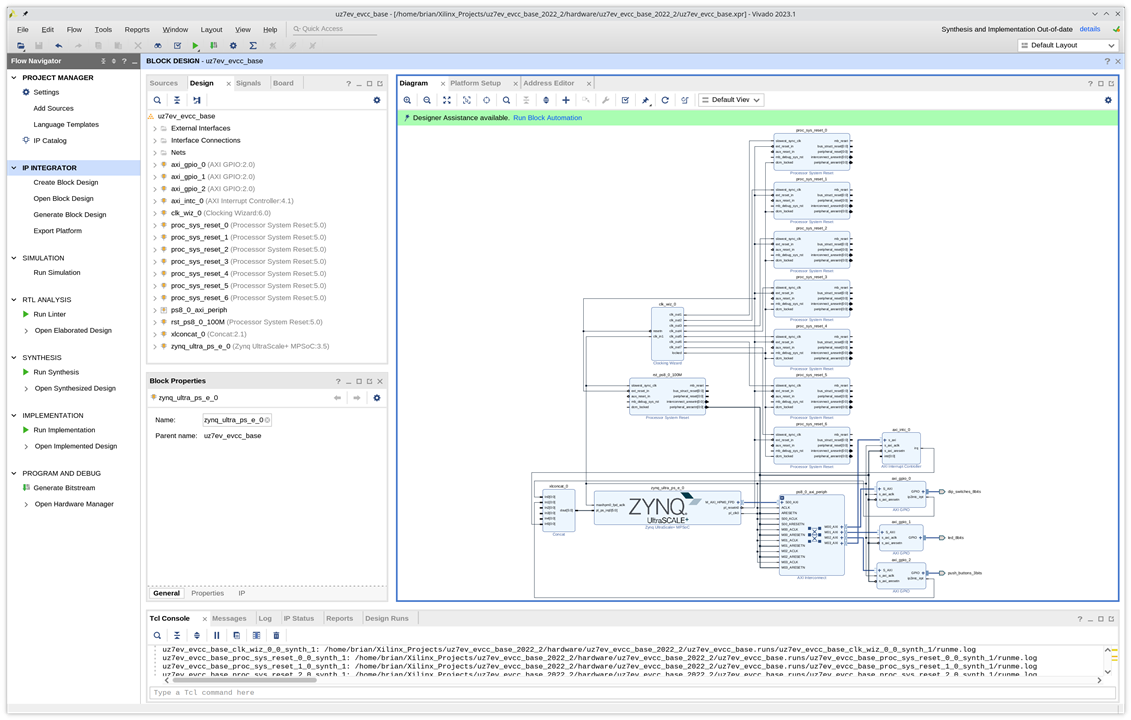Open Design panel settings gear
This screenshot has width=1131, height=720.
(x=377, y=100)
